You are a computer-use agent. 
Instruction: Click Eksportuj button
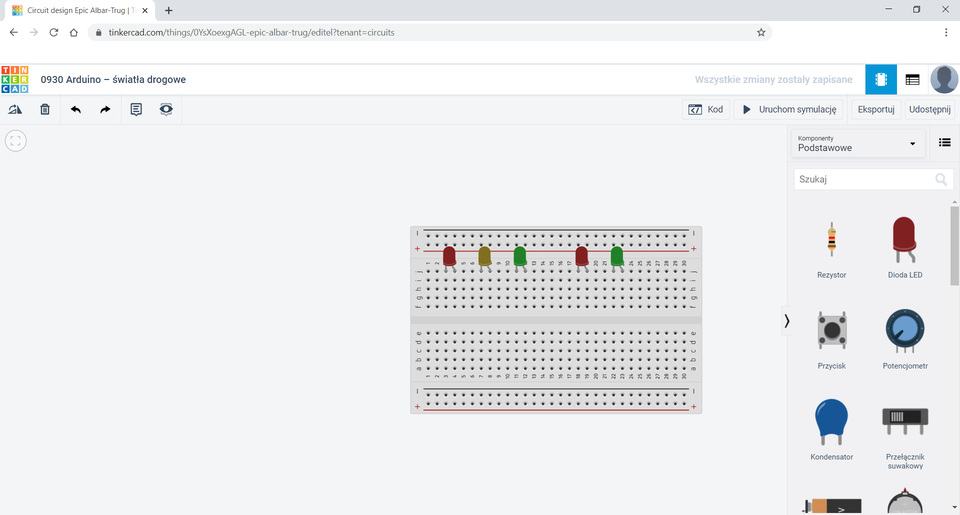[x=876, y=110]
